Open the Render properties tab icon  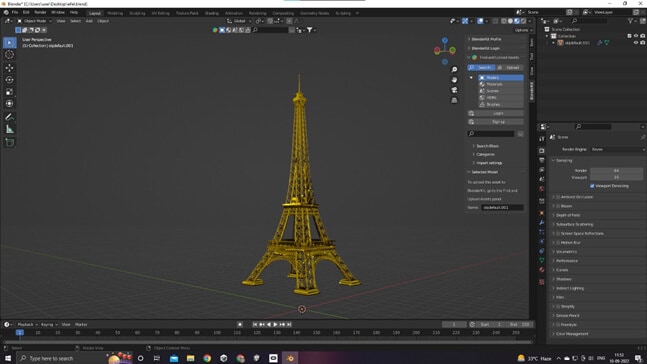pyautogui.click(x=542, y=151)
